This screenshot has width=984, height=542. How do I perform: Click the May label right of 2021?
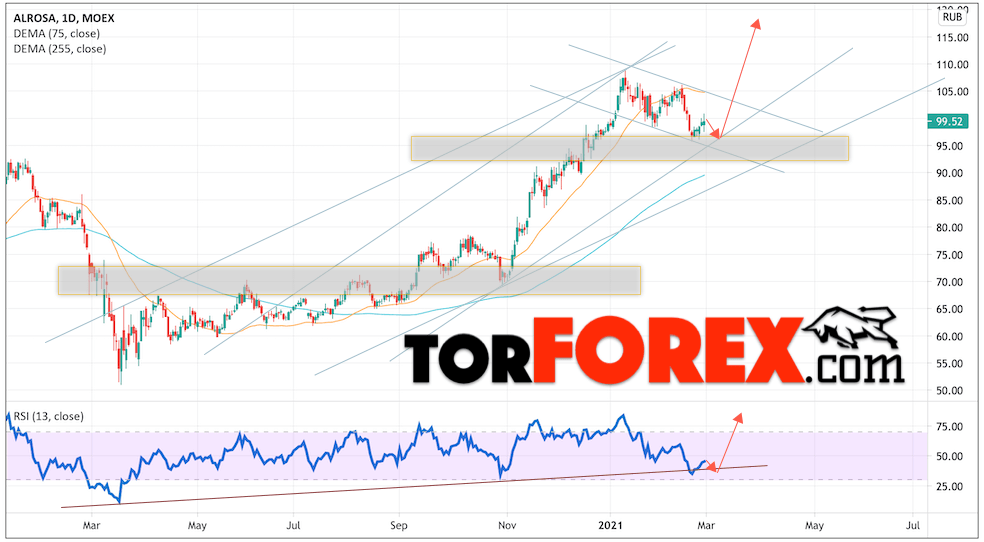tap(814, 525)
